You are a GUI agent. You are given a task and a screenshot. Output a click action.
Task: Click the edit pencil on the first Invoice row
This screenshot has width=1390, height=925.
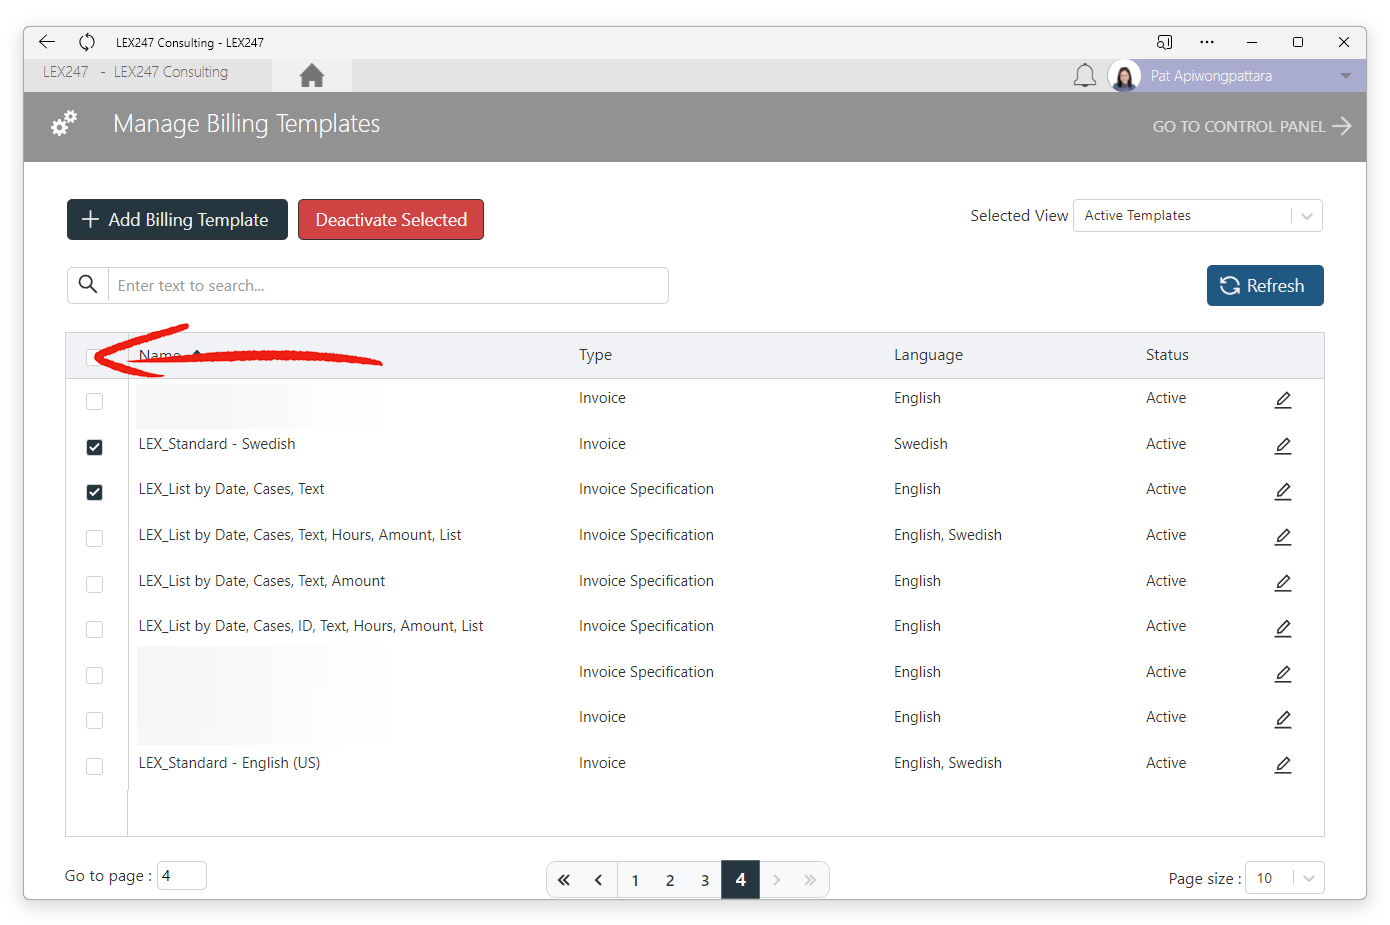1283,400
